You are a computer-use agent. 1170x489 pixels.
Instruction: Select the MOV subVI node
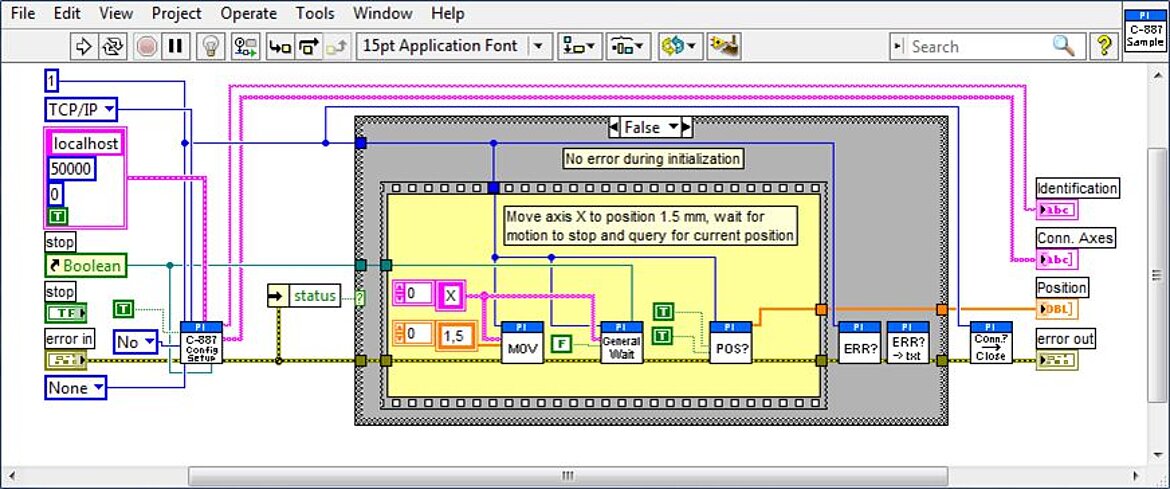click(522, 343)
